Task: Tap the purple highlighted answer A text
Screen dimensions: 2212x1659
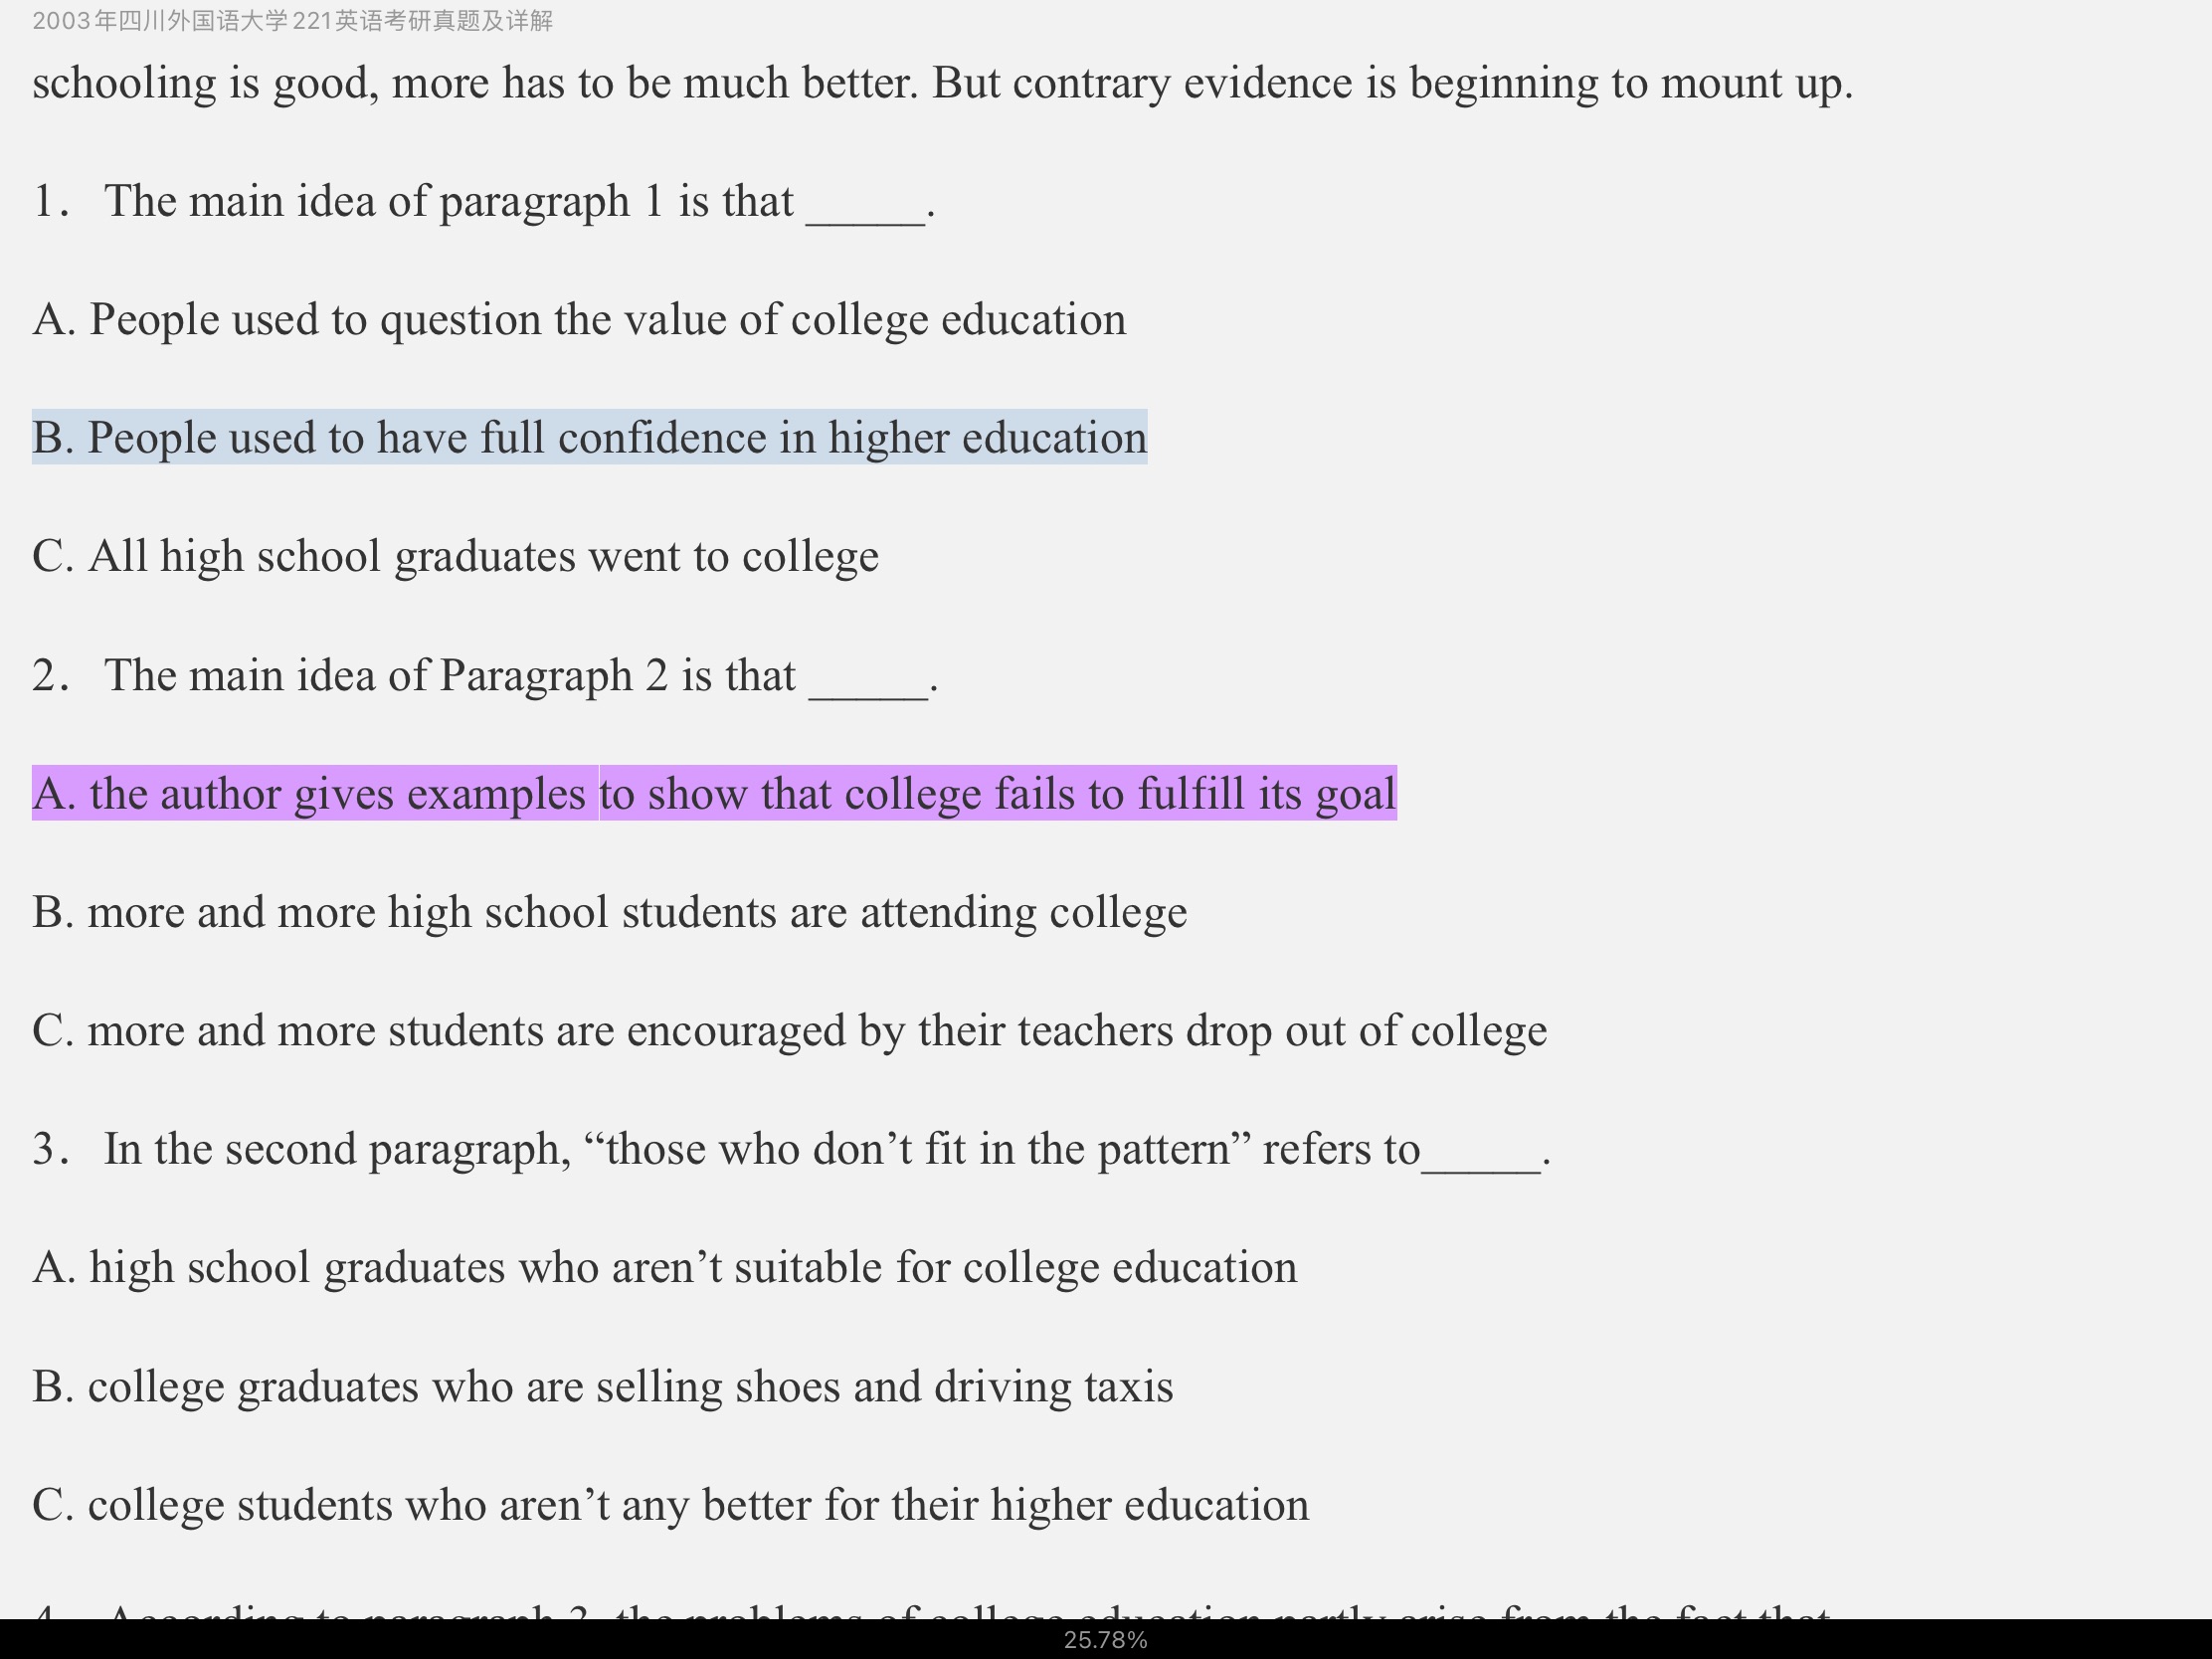Action: (714, 793)
